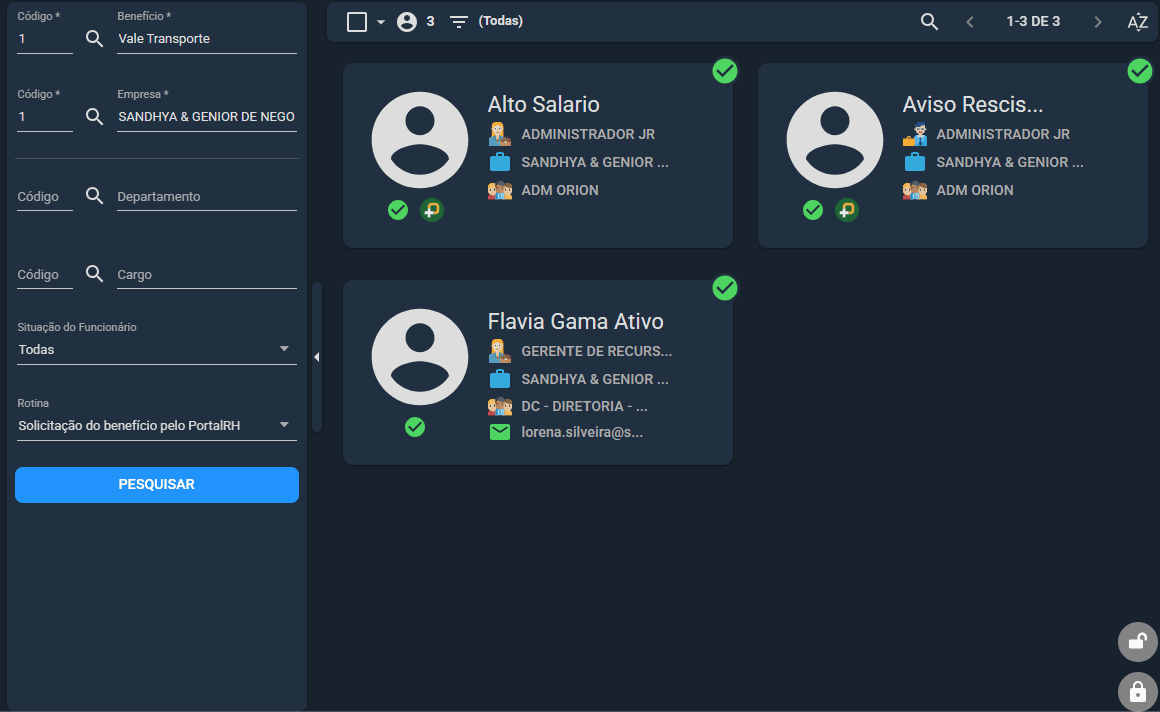Click green corner checkmark on Alto Salario card
1160x712 pixels.
[x=725, y=71]
